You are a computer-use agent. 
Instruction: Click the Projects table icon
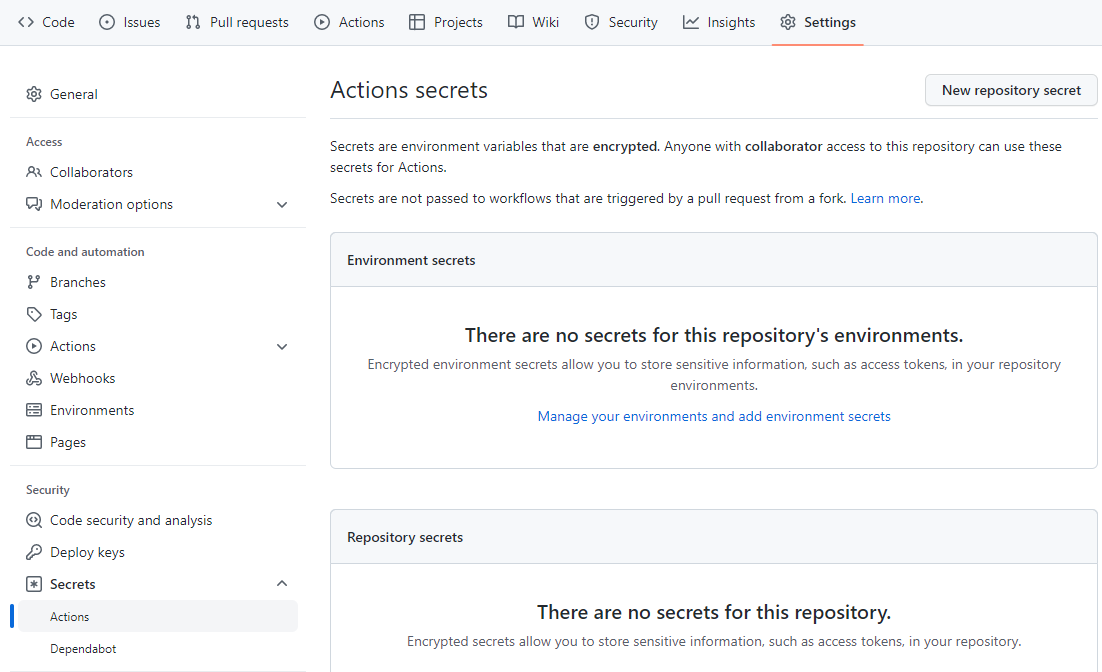click(417, 22)
